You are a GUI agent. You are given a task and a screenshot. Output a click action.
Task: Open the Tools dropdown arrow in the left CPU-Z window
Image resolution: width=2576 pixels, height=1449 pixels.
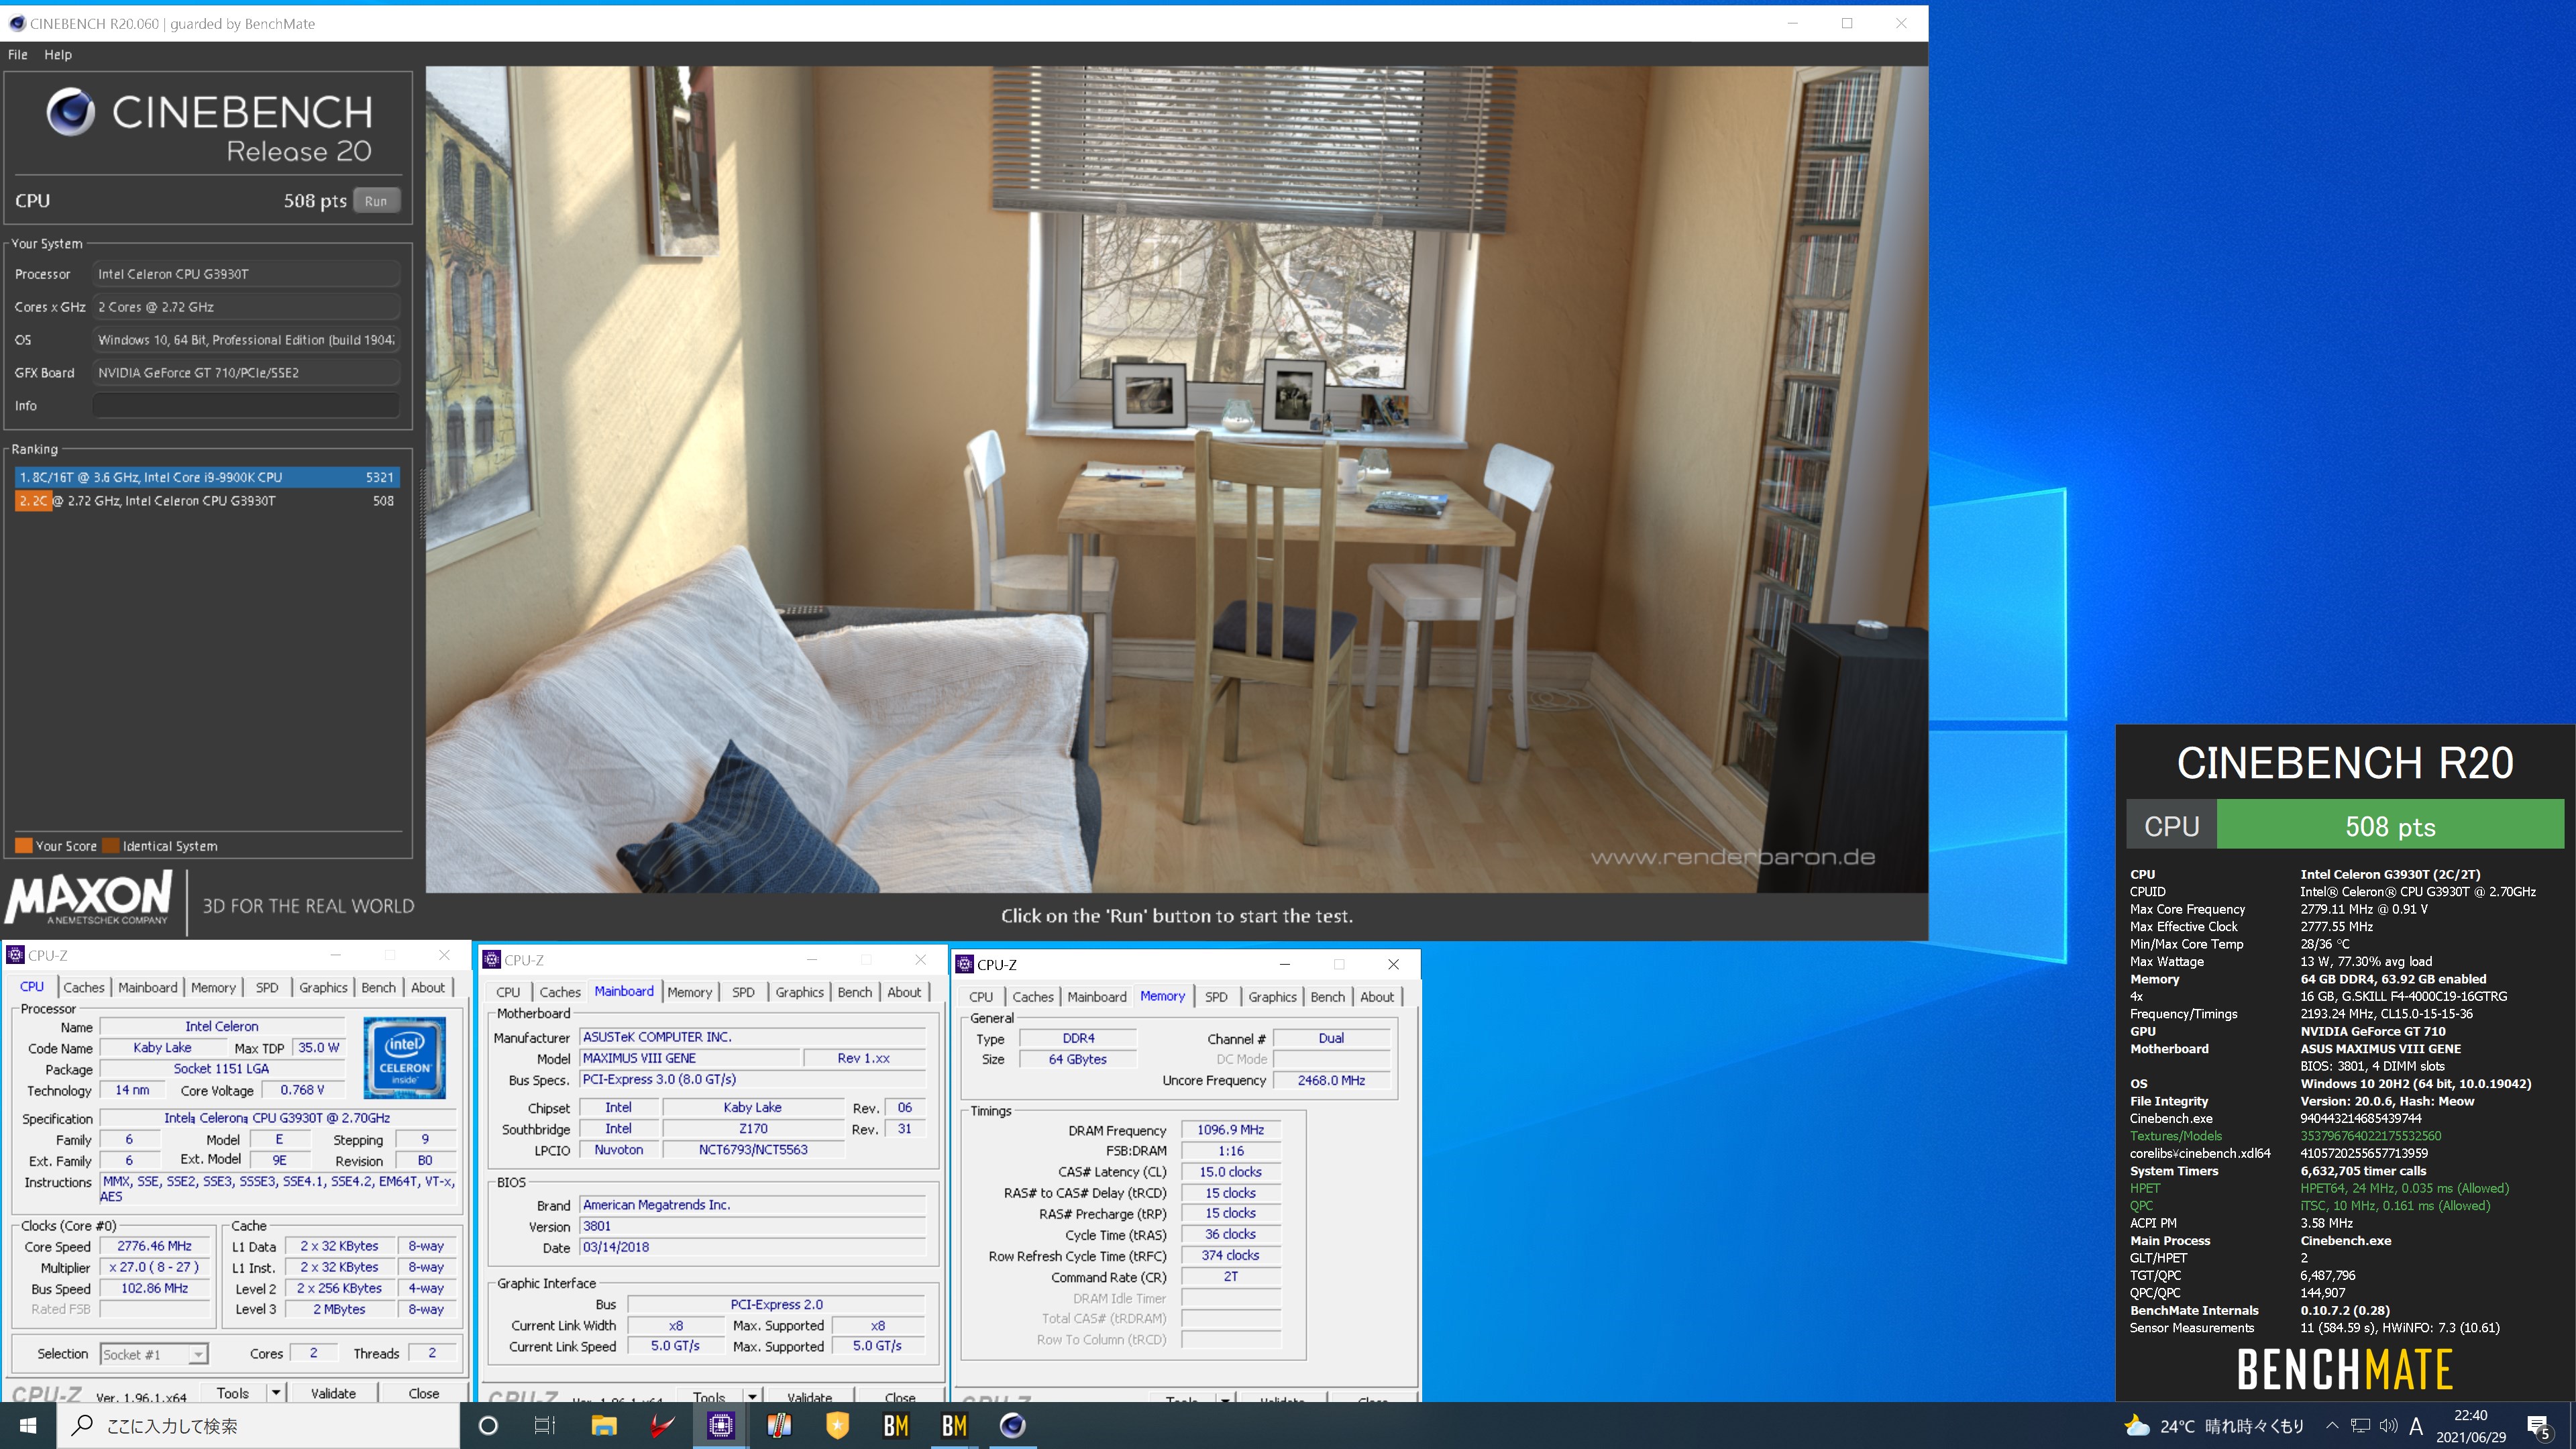tap(276, 1392)
